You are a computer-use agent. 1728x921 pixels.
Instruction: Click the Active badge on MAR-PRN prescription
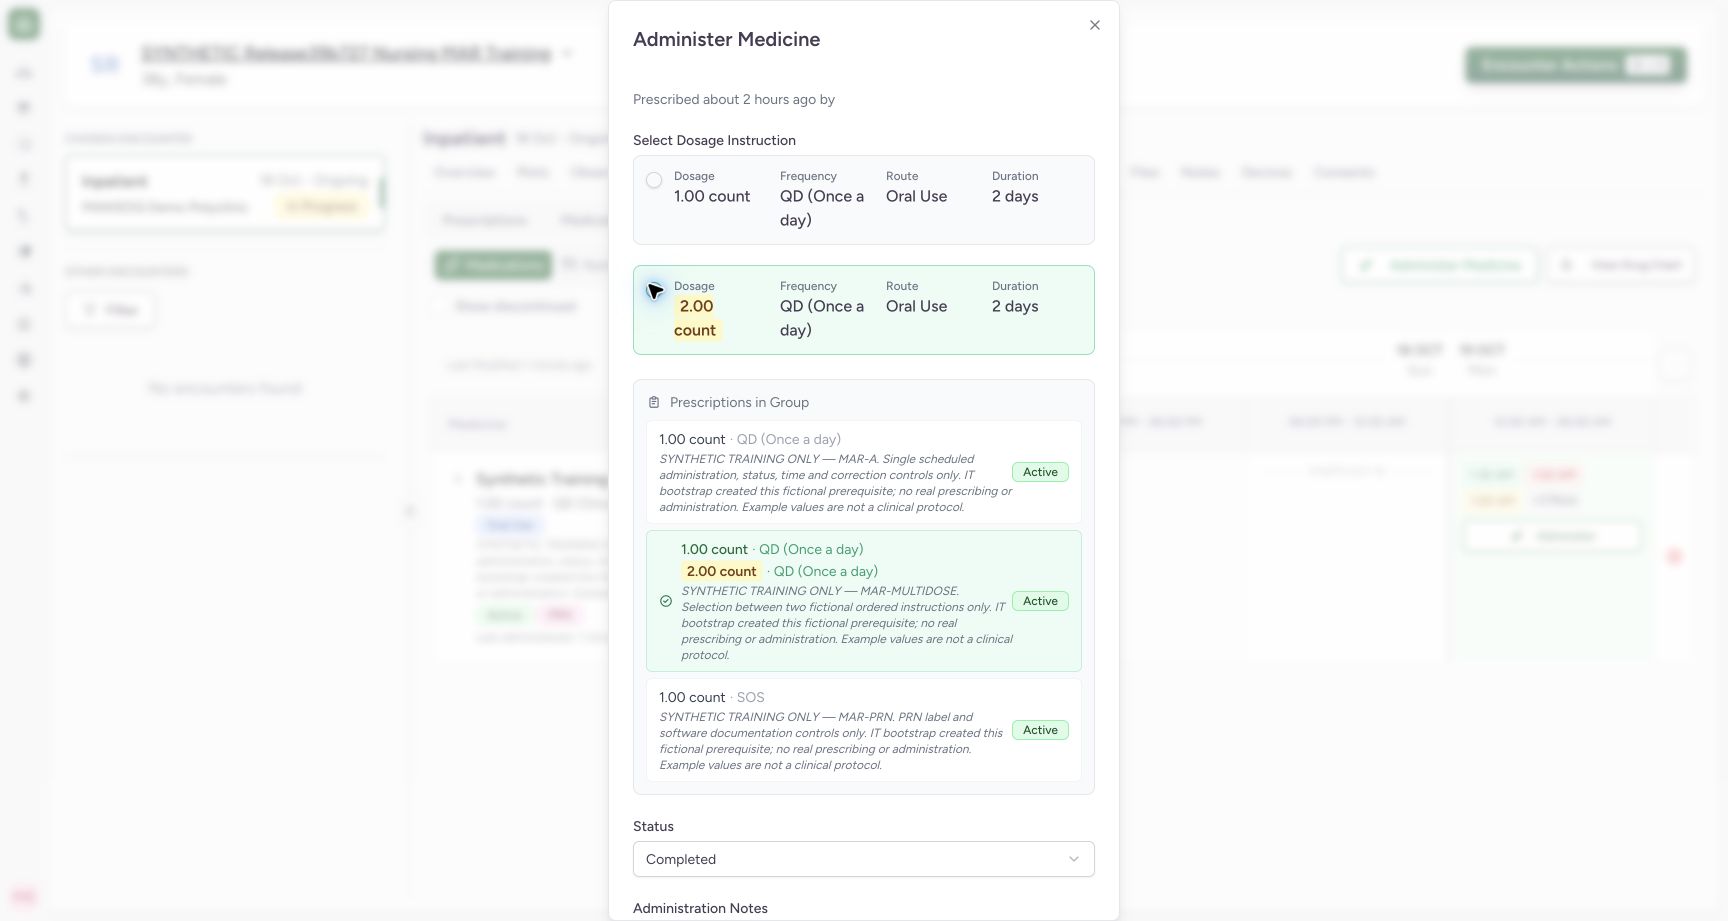coord(1040,730)
